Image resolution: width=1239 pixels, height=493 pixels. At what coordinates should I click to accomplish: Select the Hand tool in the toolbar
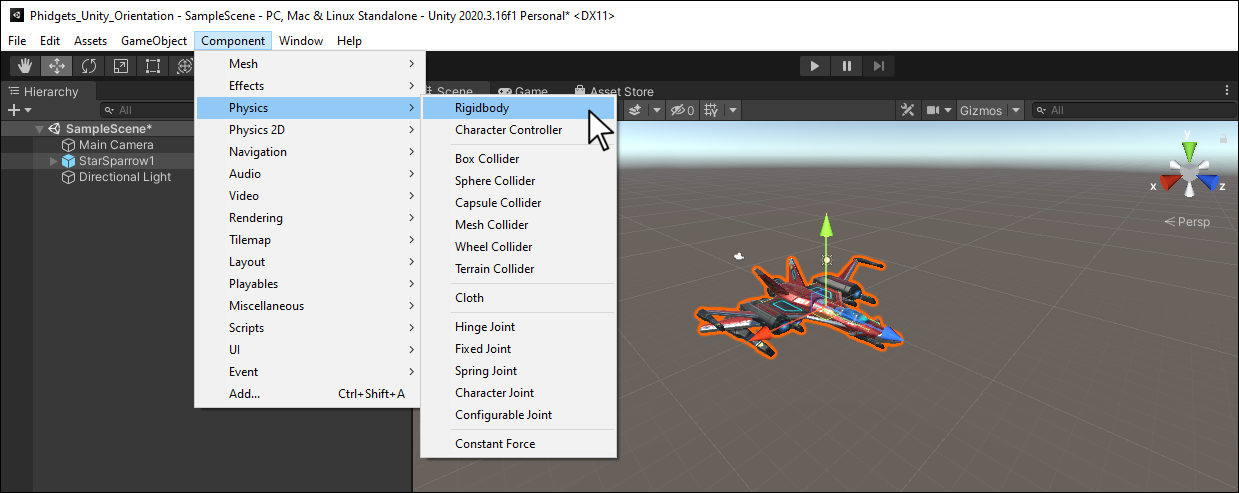[25, 66]
